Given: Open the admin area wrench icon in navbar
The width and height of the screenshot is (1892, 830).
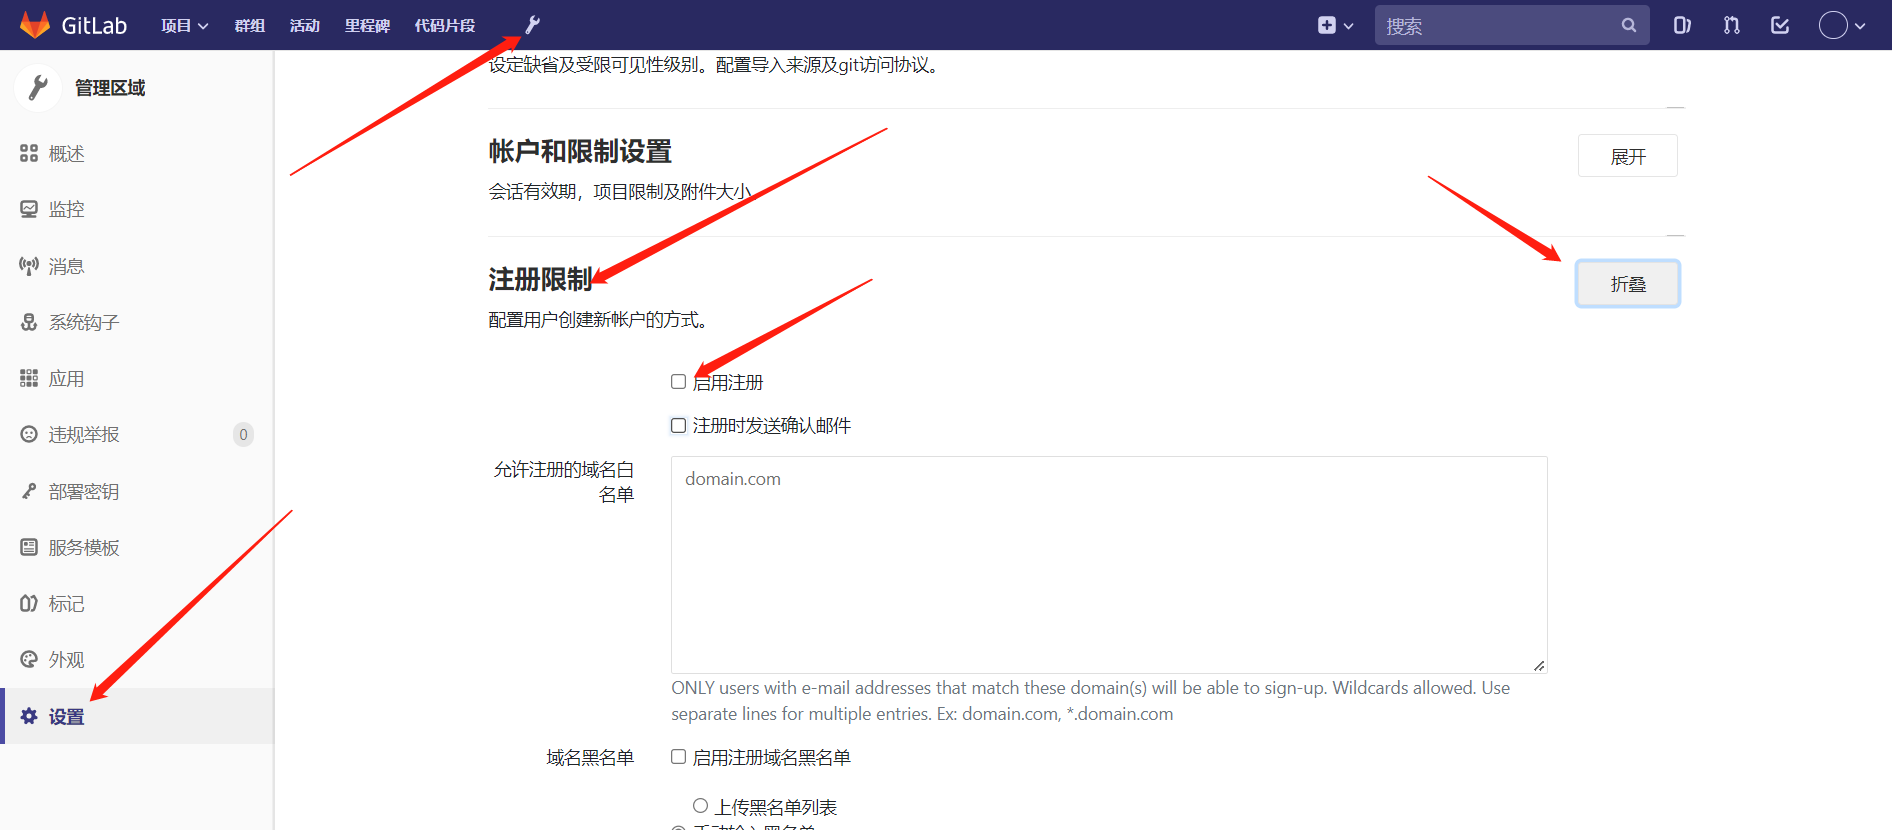Looking at the screenshot, I should point(532,25).
